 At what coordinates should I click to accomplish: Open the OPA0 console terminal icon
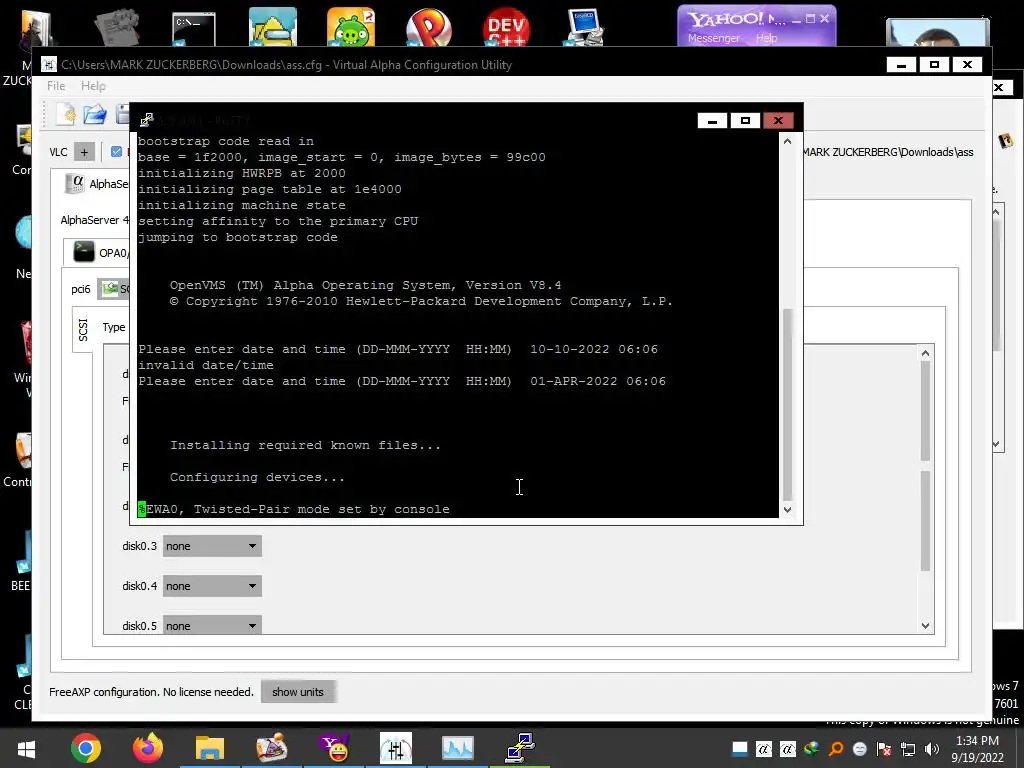pos(84,252)
